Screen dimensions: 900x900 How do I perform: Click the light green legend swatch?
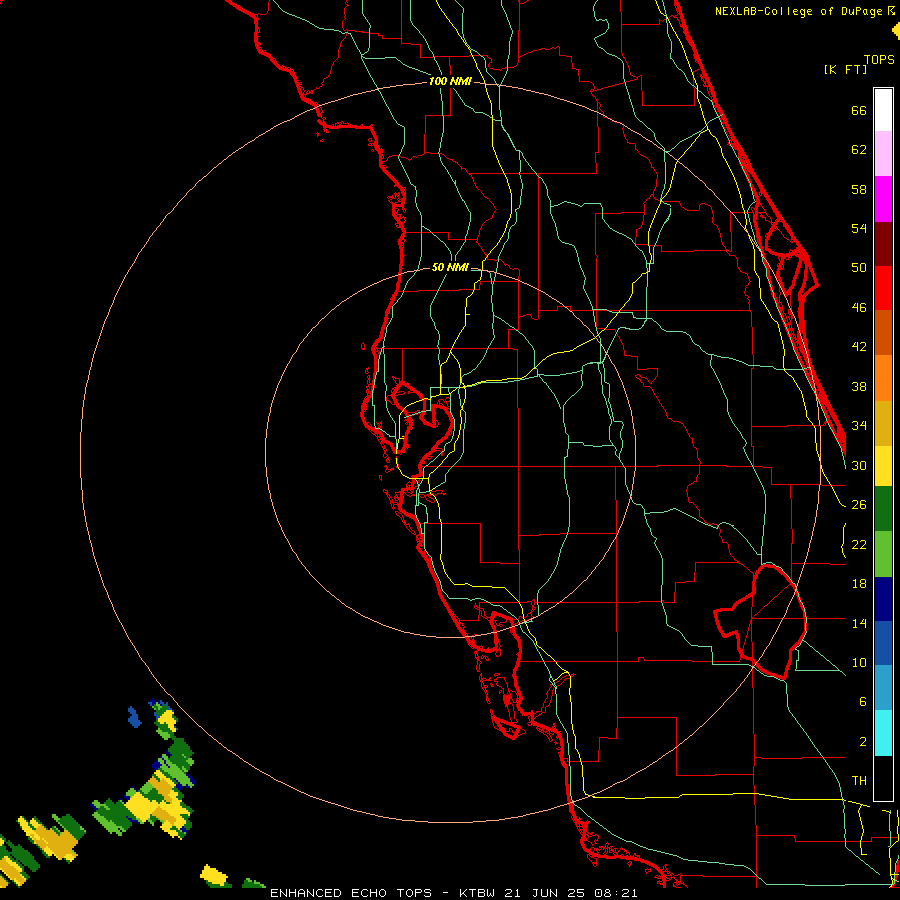(883, 554)
